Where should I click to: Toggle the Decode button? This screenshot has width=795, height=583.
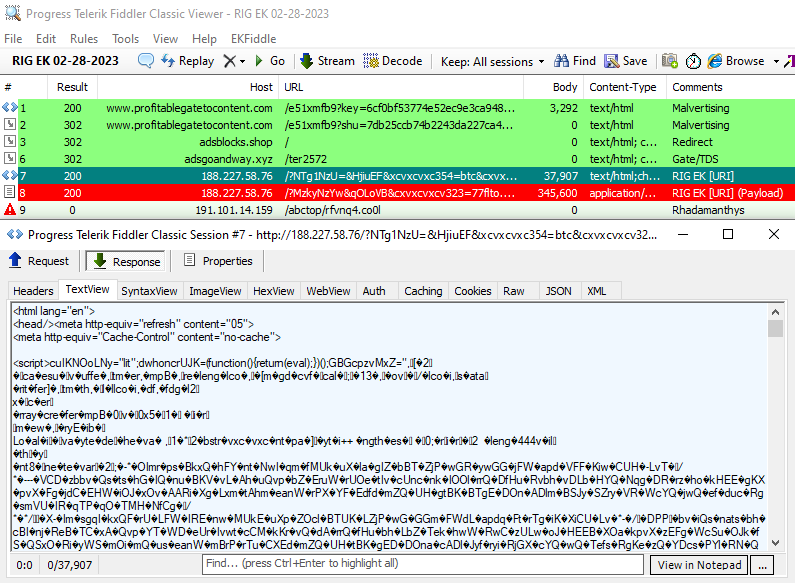393,61
